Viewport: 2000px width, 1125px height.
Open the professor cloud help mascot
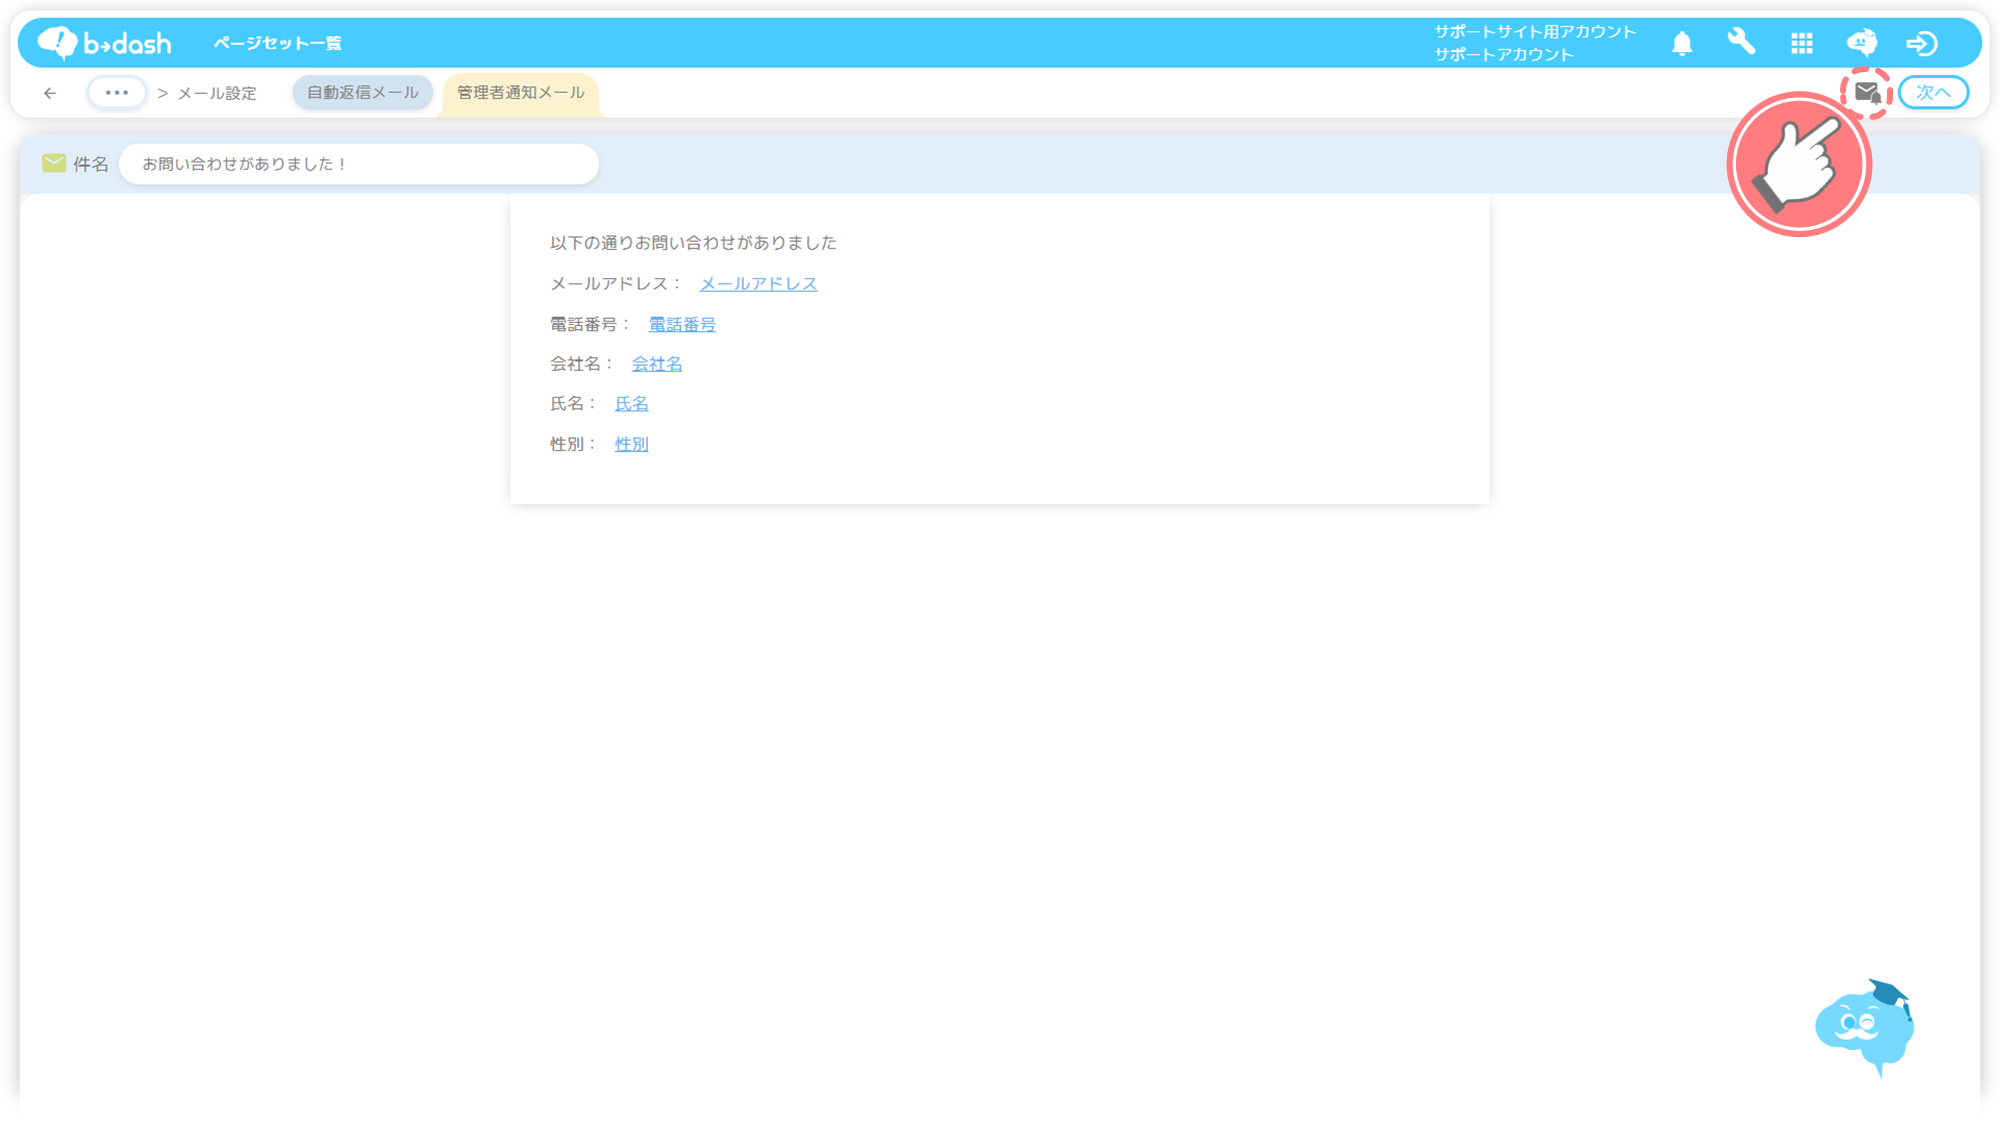[x=1864, y=1026]
